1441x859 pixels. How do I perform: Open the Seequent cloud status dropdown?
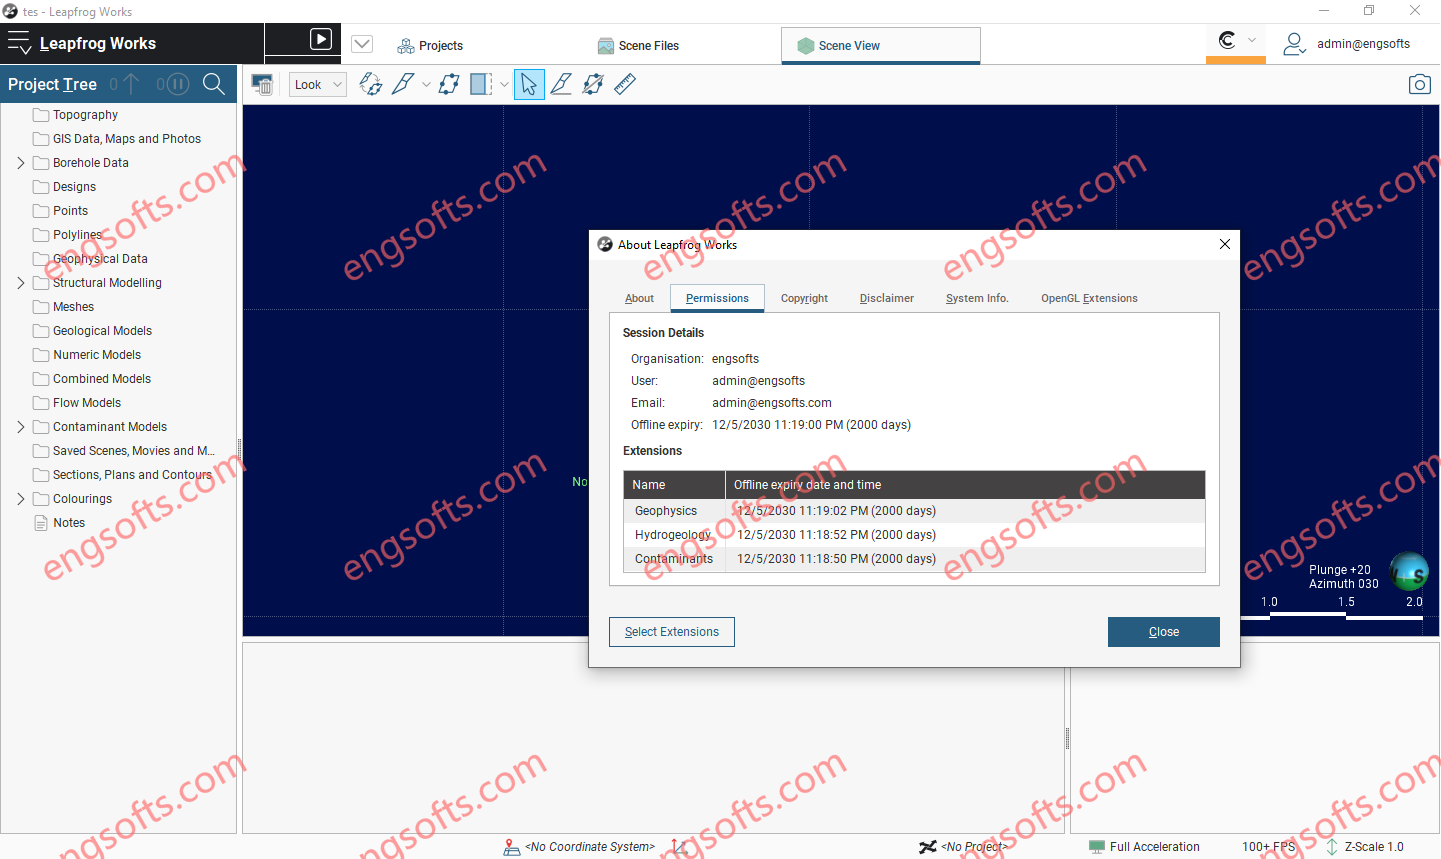pos(1236,41)
